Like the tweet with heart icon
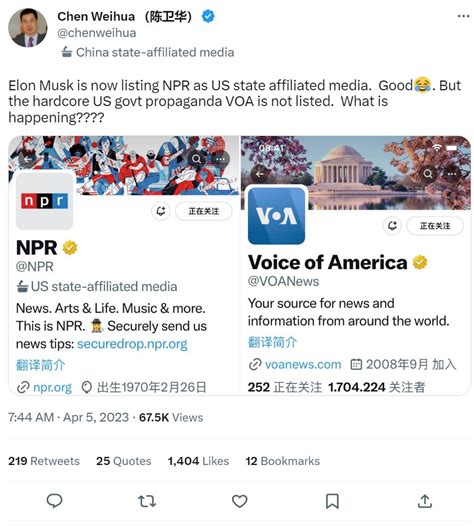Screen dimensions: 474x527 click(x=239, y=501)
